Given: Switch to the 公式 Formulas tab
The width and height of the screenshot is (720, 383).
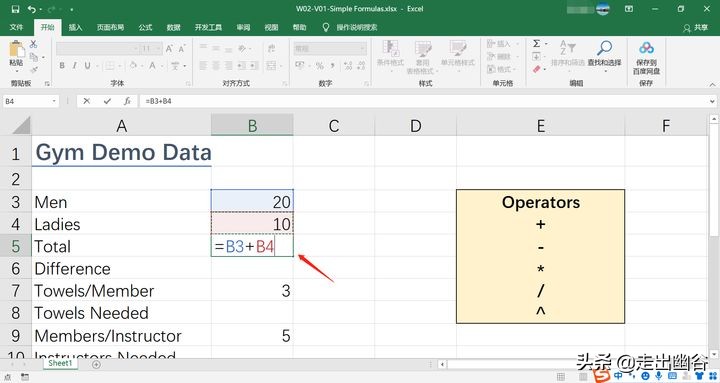Looking at the screenshot, I should (146, 28).
